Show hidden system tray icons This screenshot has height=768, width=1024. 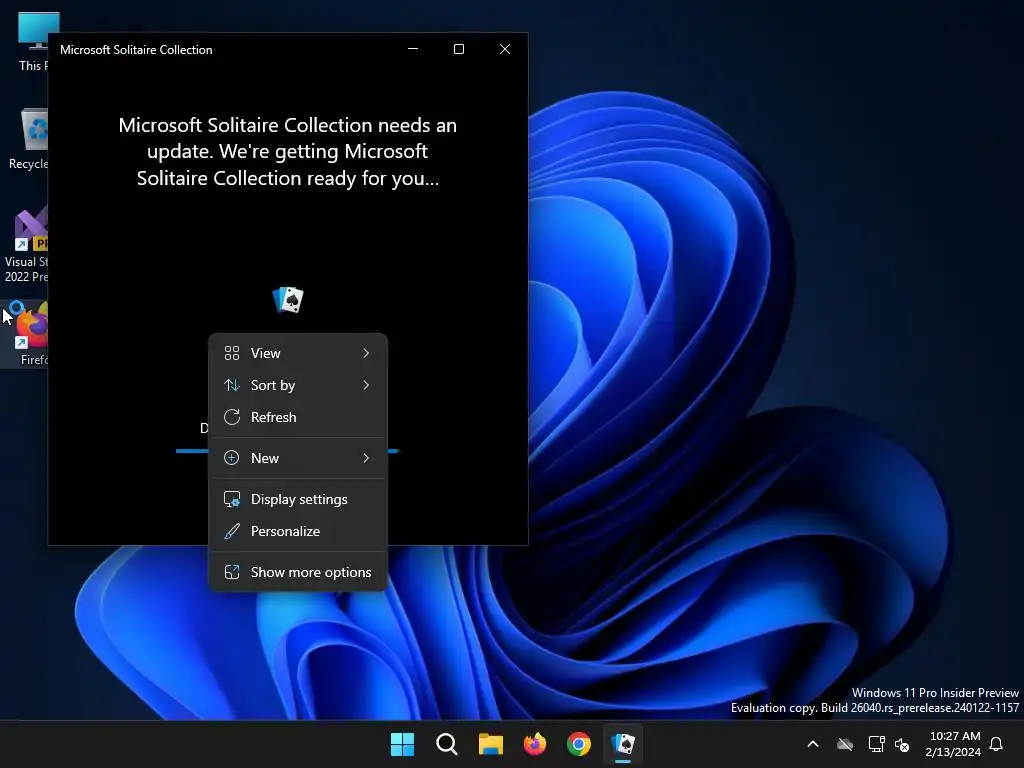(x=813, y=744)
